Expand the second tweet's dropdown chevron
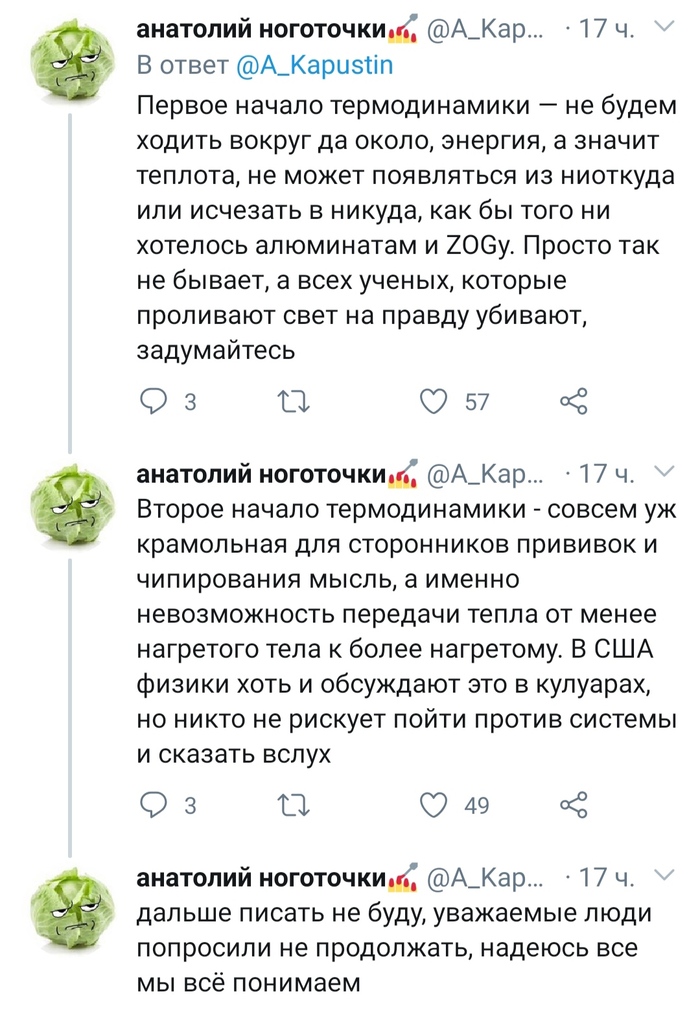Viewport: 700px width, 1009px height. click(666, 471)
